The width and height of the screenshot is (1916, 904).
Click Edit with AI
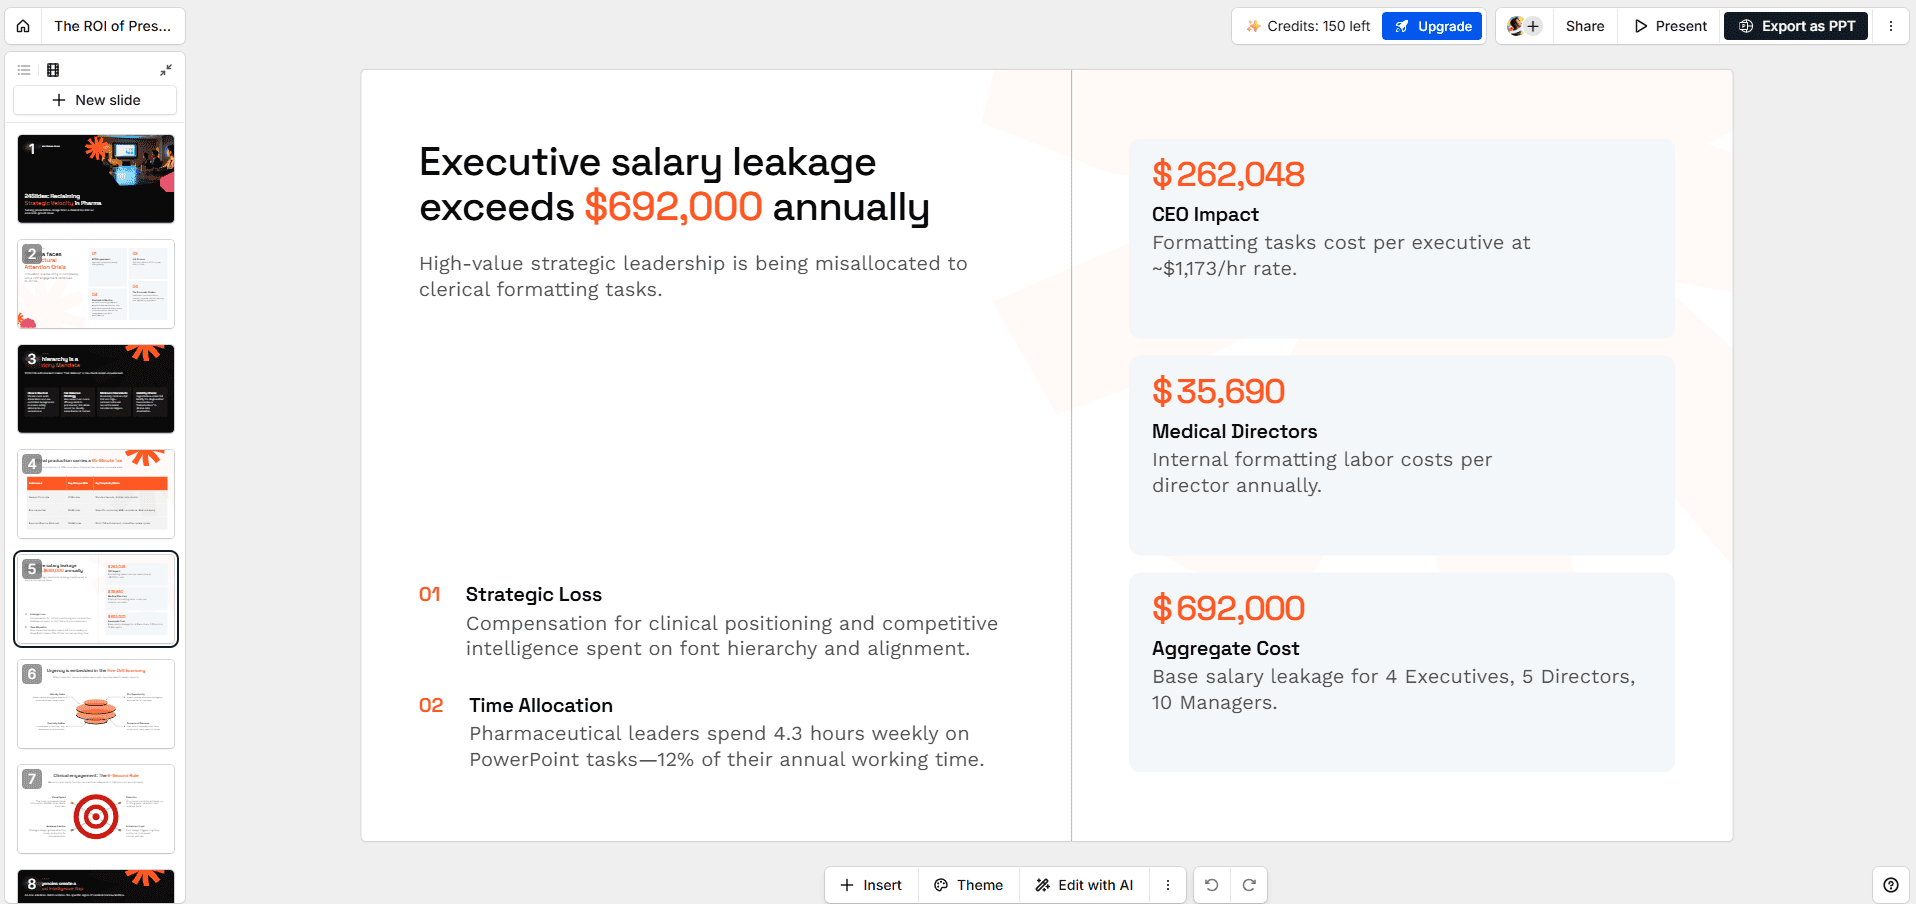click(1084, 885)
